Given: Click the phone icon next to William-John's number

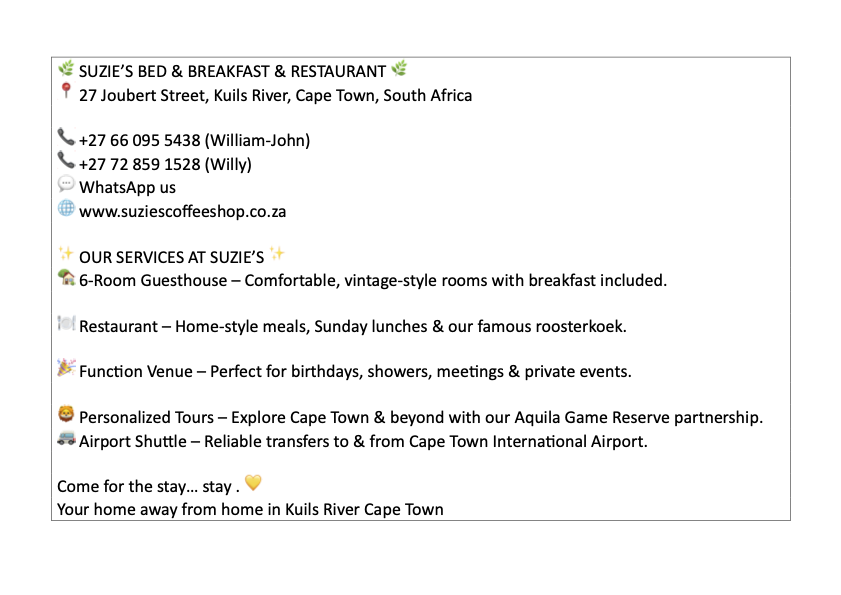Looking at the screenshot, I should click(x=66, y=137).
